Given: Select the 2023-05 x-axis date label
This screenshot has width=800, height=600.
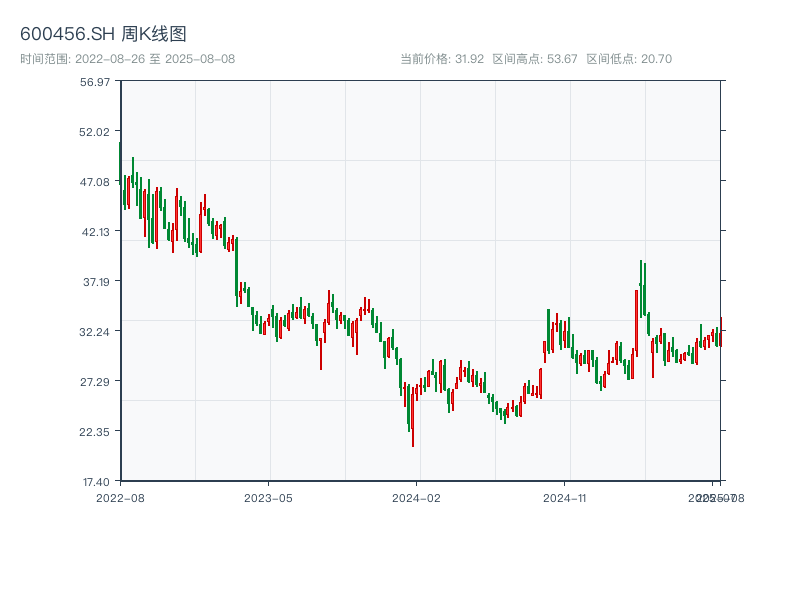Looking at the screenshot, I should click(x=268, y=497).
